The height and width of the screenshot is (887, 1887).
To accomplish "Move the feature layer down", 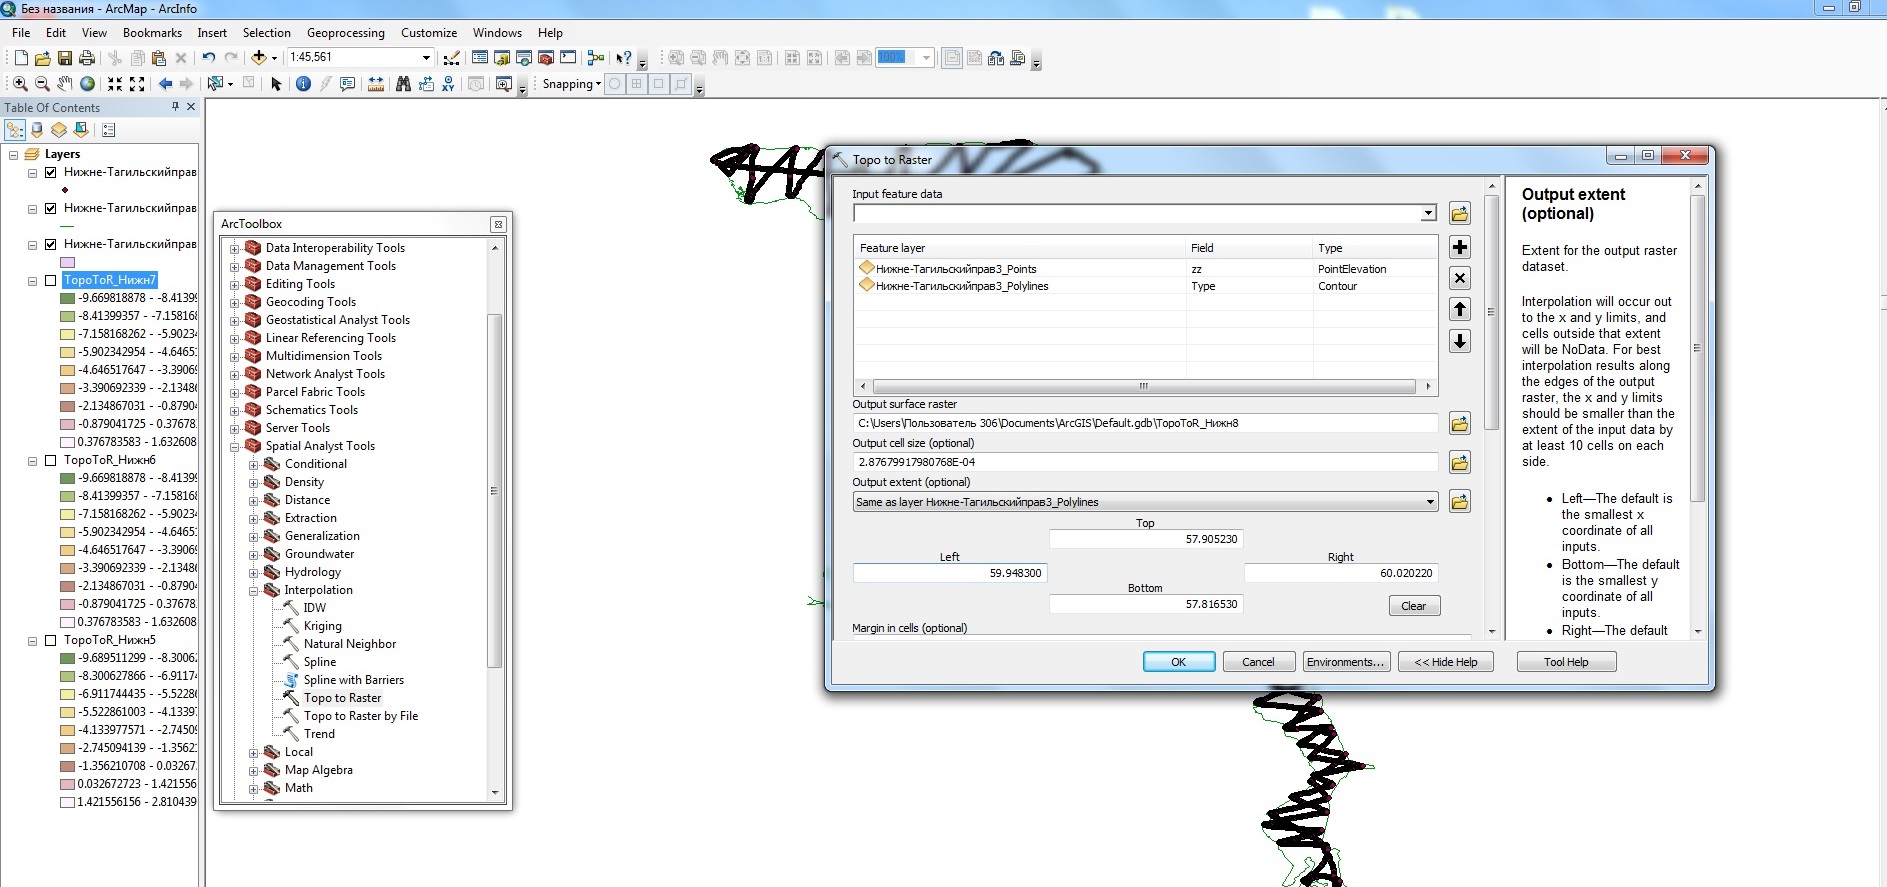I will (1460, 341).
